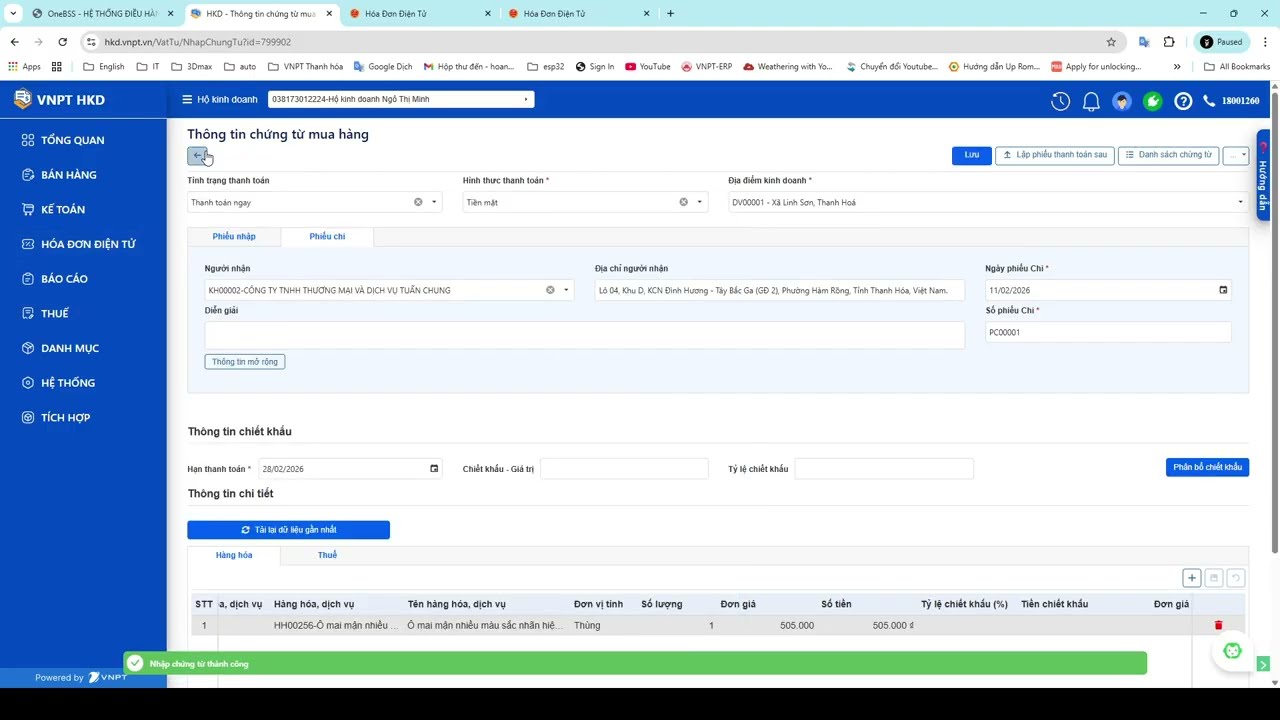1280x720 pixels.
Task: Open the business household selector dropdown
Action: tap(401, 99)
